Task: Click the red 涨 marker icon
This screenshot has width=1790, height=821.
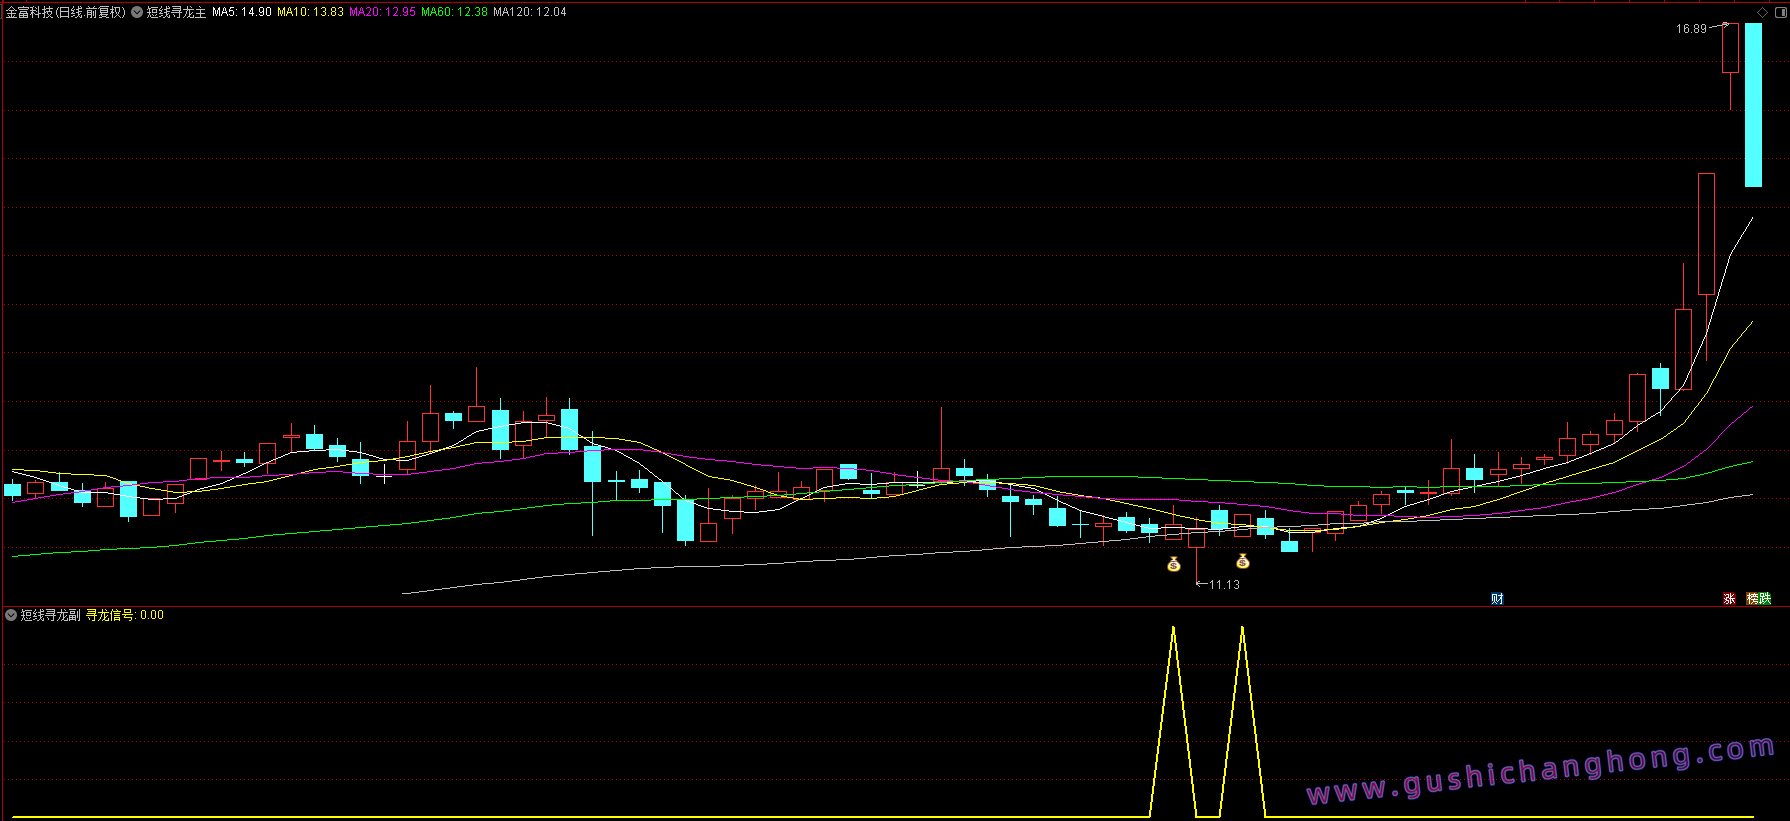Action: click(x=1729, y=599)
